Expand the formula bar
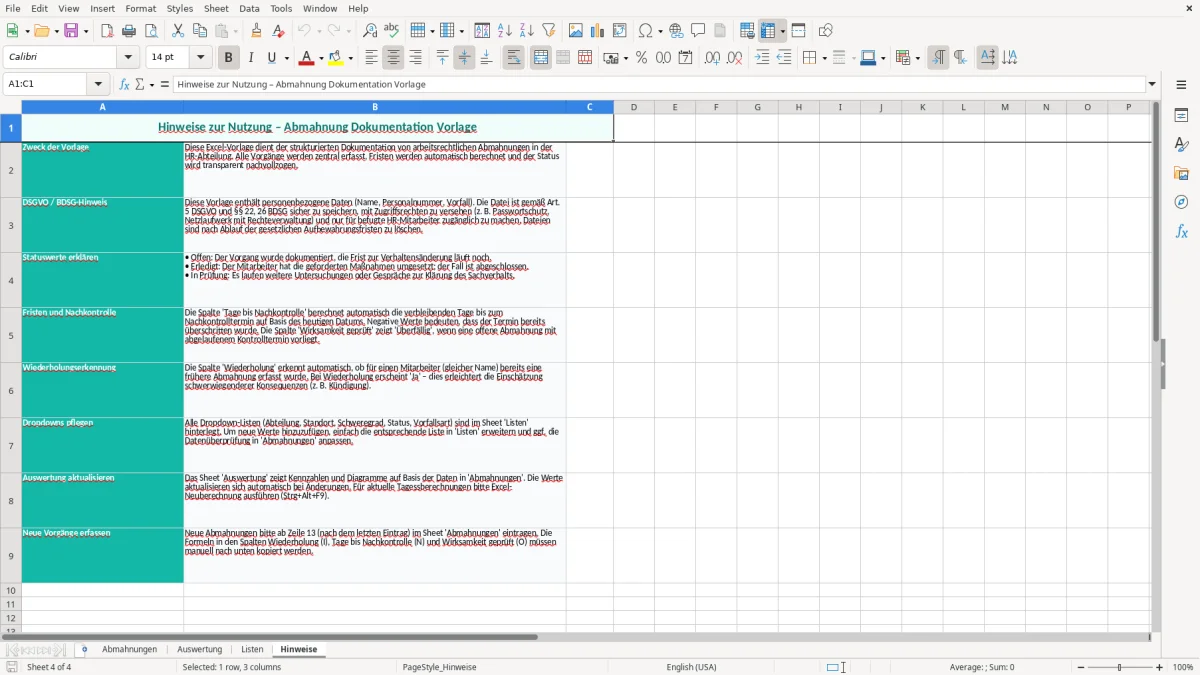The height and width of the screenshot is (675, 1200). pos(1152,84)
